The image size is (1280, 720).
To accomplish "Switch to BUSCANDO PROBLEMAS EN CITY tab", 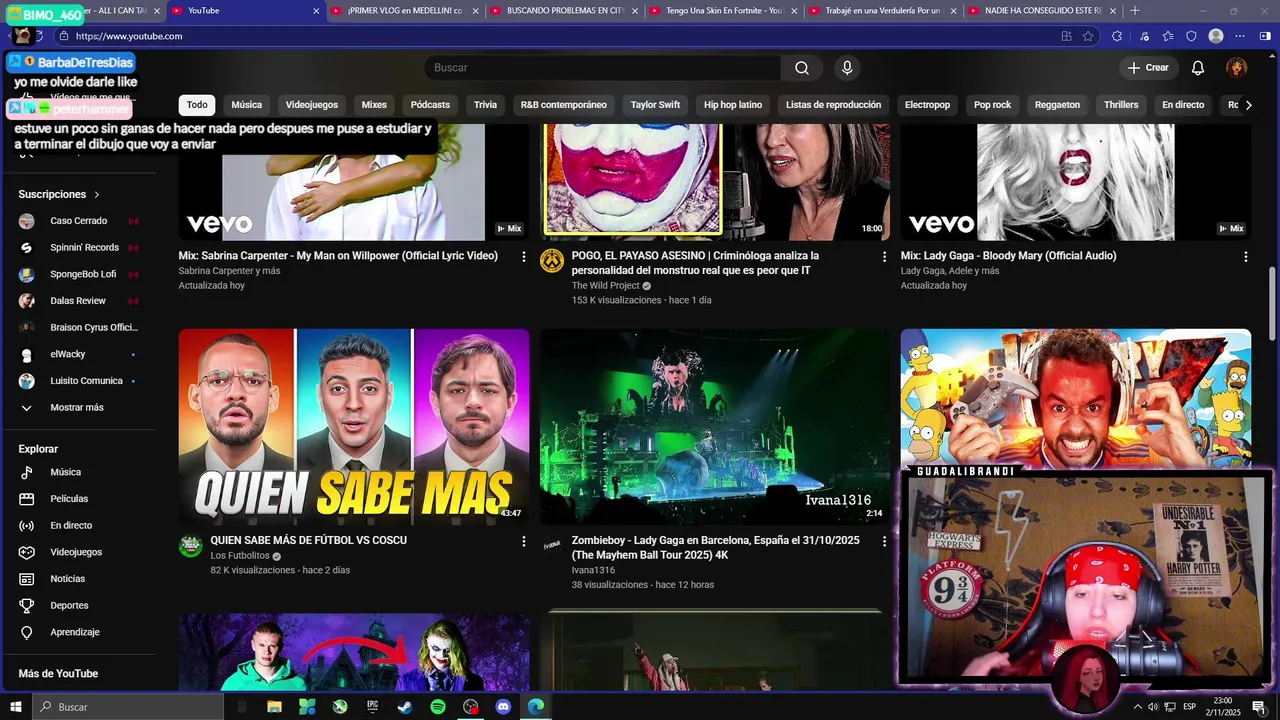I will coord(565,11).
